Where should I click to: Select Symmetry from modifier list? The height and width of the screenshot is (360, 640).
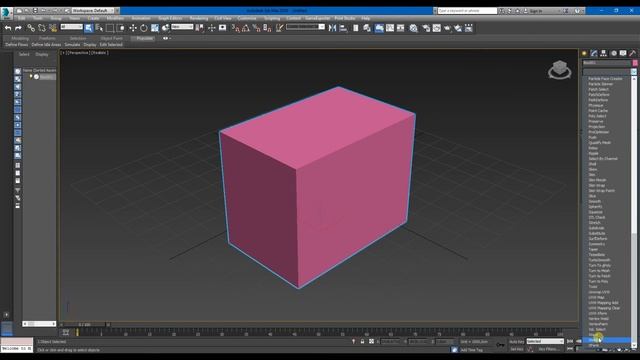596,244
